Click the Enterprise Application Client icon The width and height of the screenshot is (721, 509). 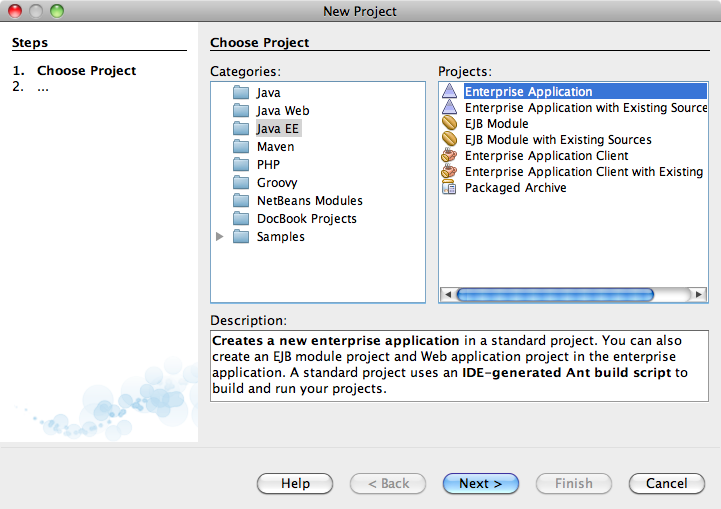[x=449, y=155]
